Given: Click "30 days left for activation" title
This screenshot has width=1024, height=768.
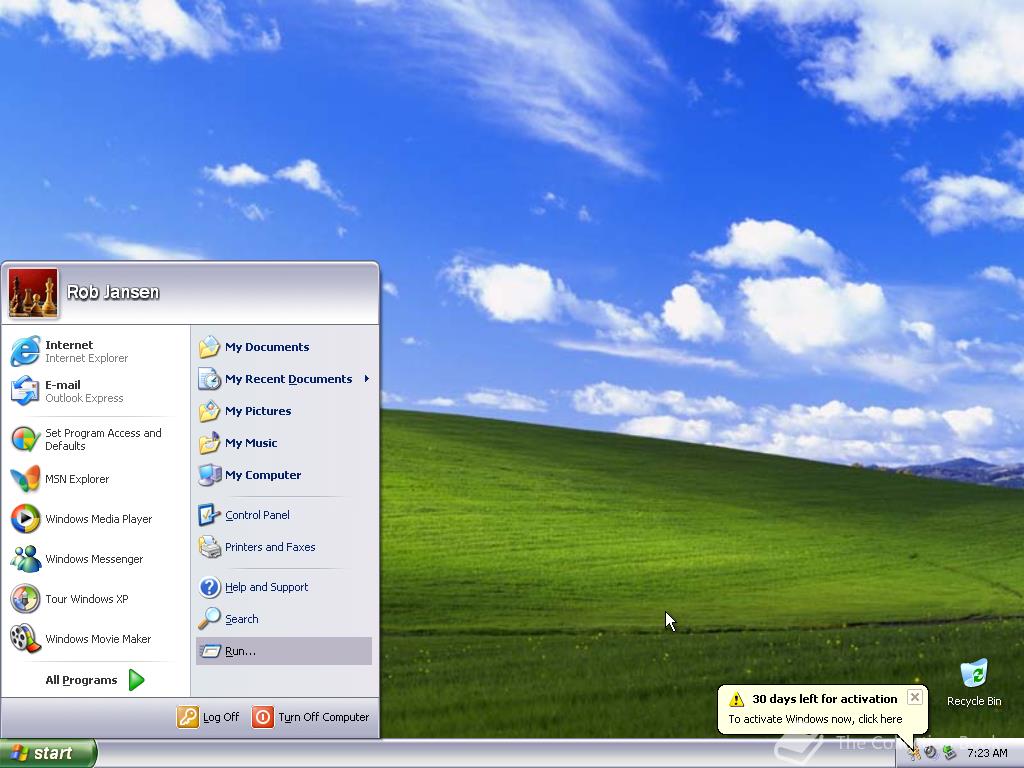Looking at the screenshot, I should 825,699.
